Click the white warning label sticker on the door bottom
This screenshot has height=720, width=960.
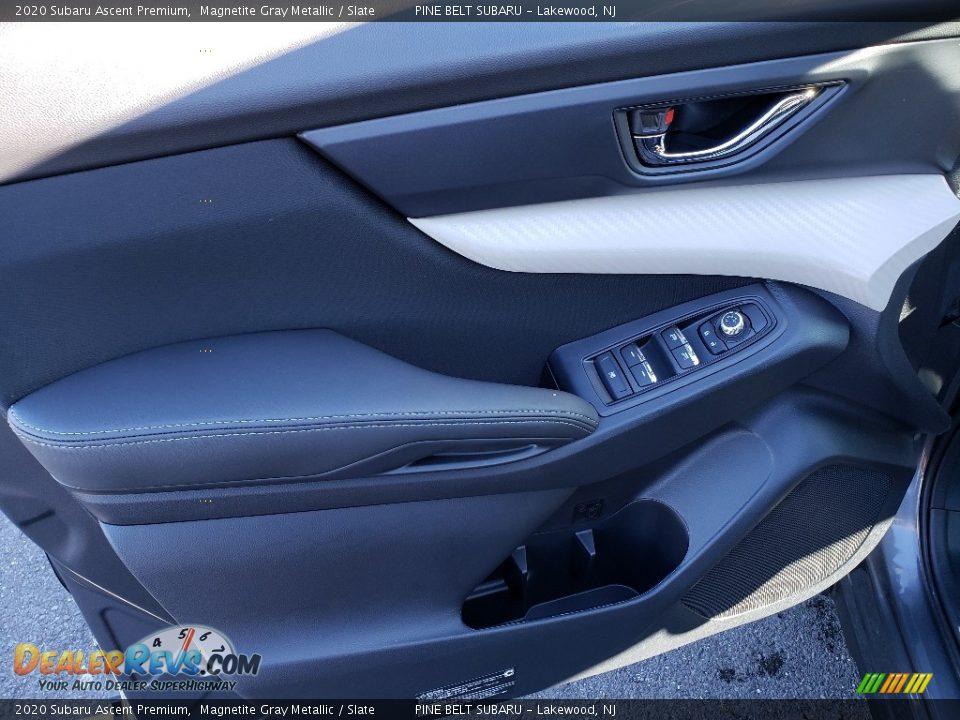pyautogui.click(x=466, y=688)
